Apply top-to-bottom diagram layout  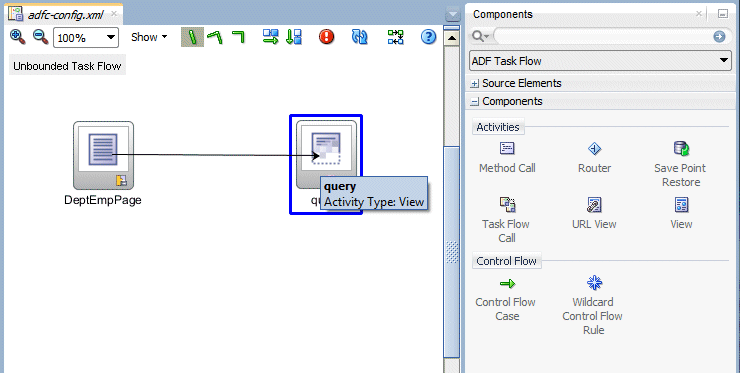click(x=294, y=37)
